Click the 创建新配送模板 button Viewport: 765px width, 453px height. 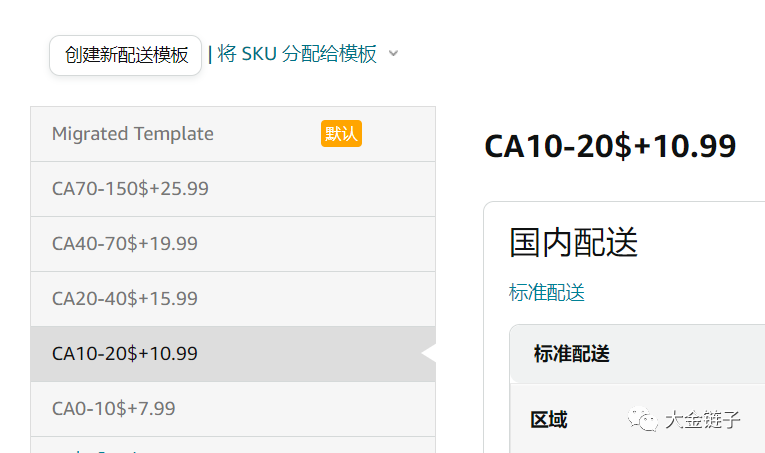pyautogui.click(x=125, y=55)
